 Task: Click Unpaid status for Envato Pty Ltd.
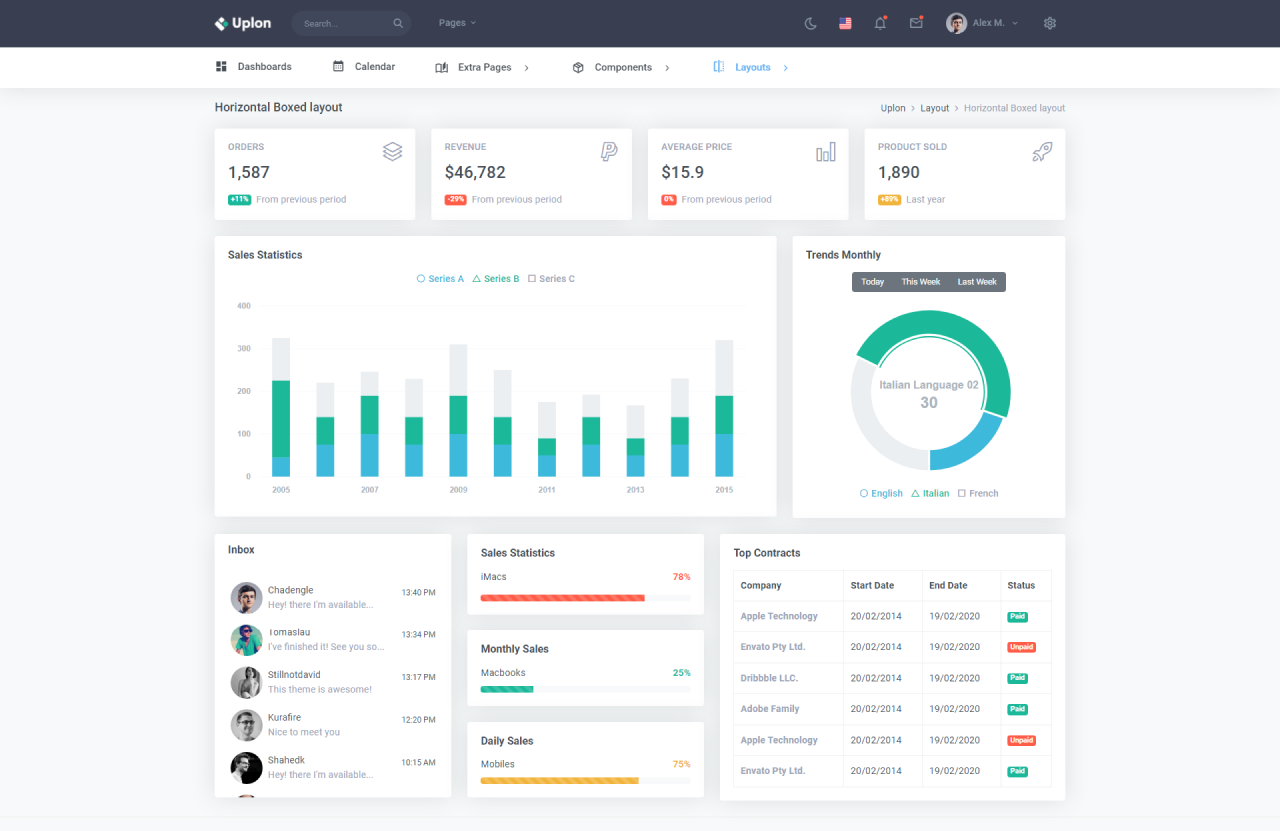1021,647
